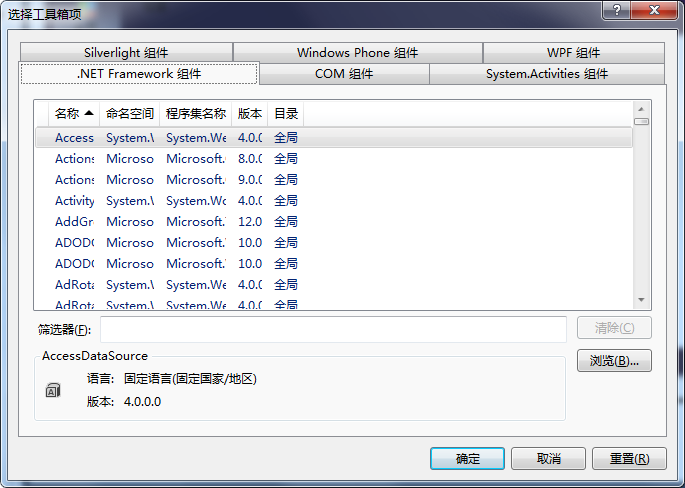Screen dimensions: 685x488
Task: Sort by the 名称 column header
Action: (x=74, y=114)
